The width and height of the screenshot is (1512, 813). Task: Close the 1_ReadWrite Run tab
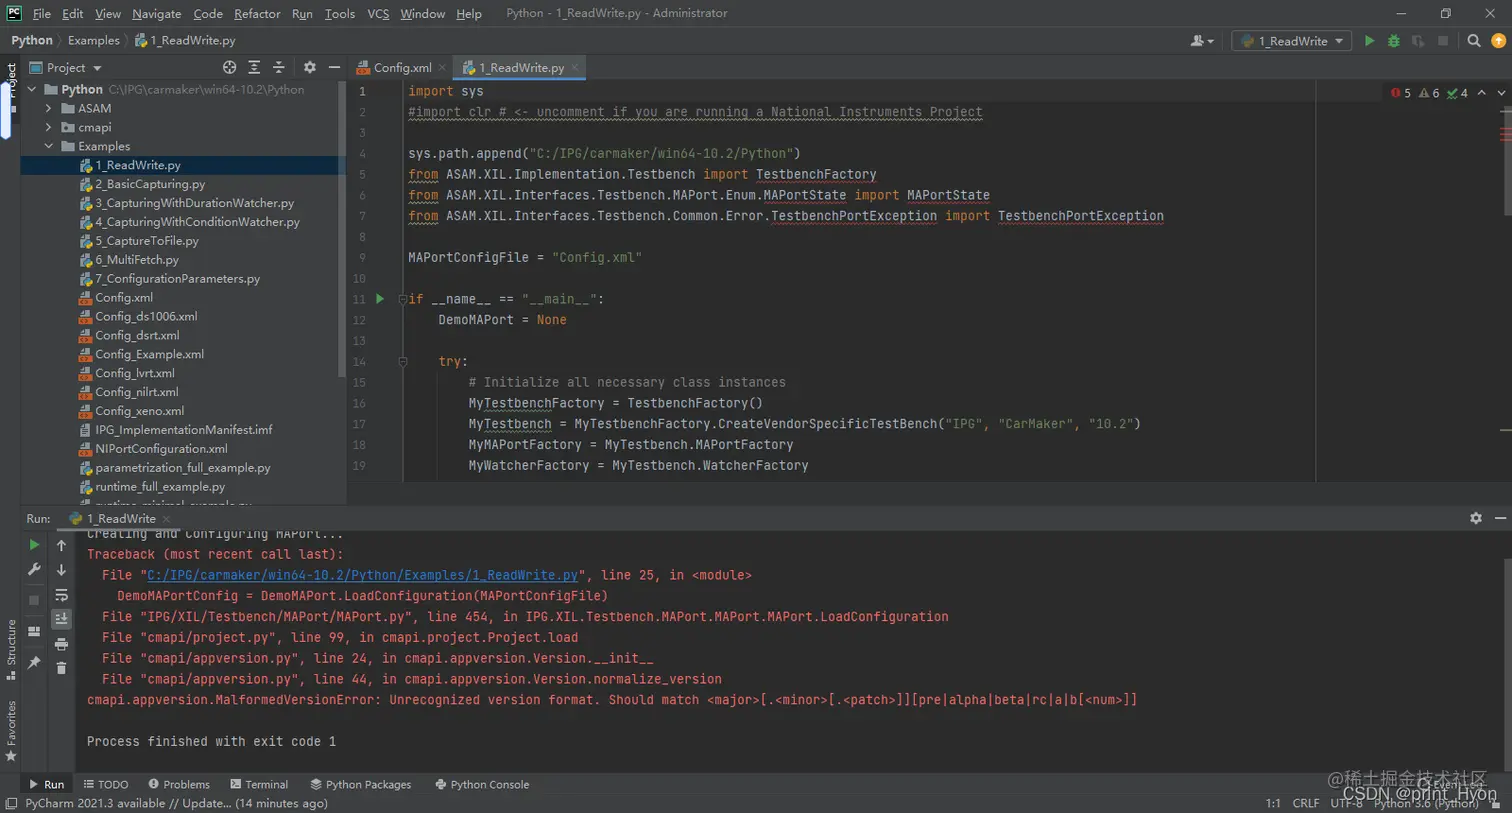pyautogui.click(x=167, y=519)
